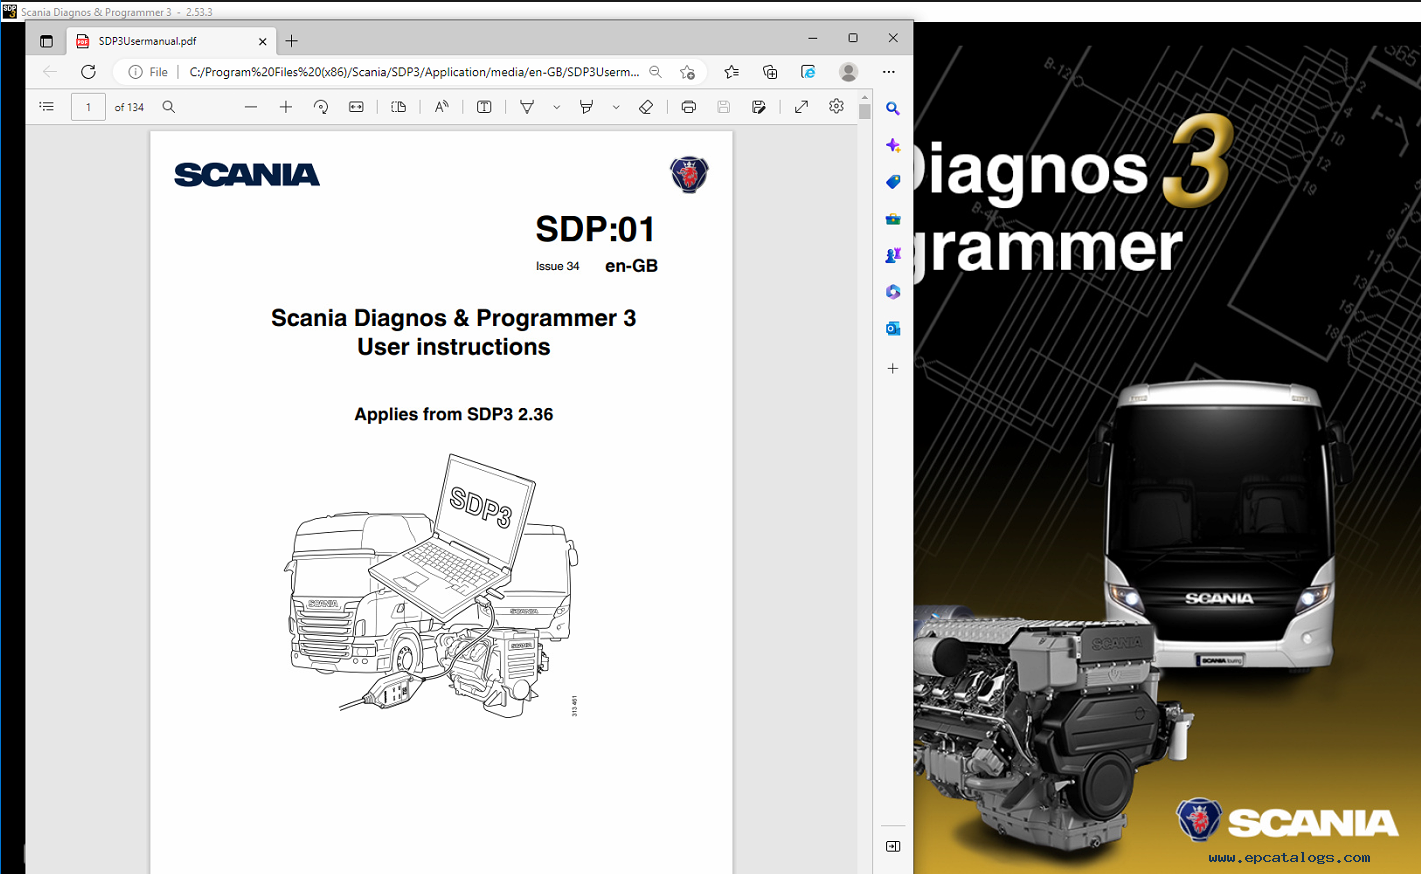Click the Save as icon

tap(759, 107)
